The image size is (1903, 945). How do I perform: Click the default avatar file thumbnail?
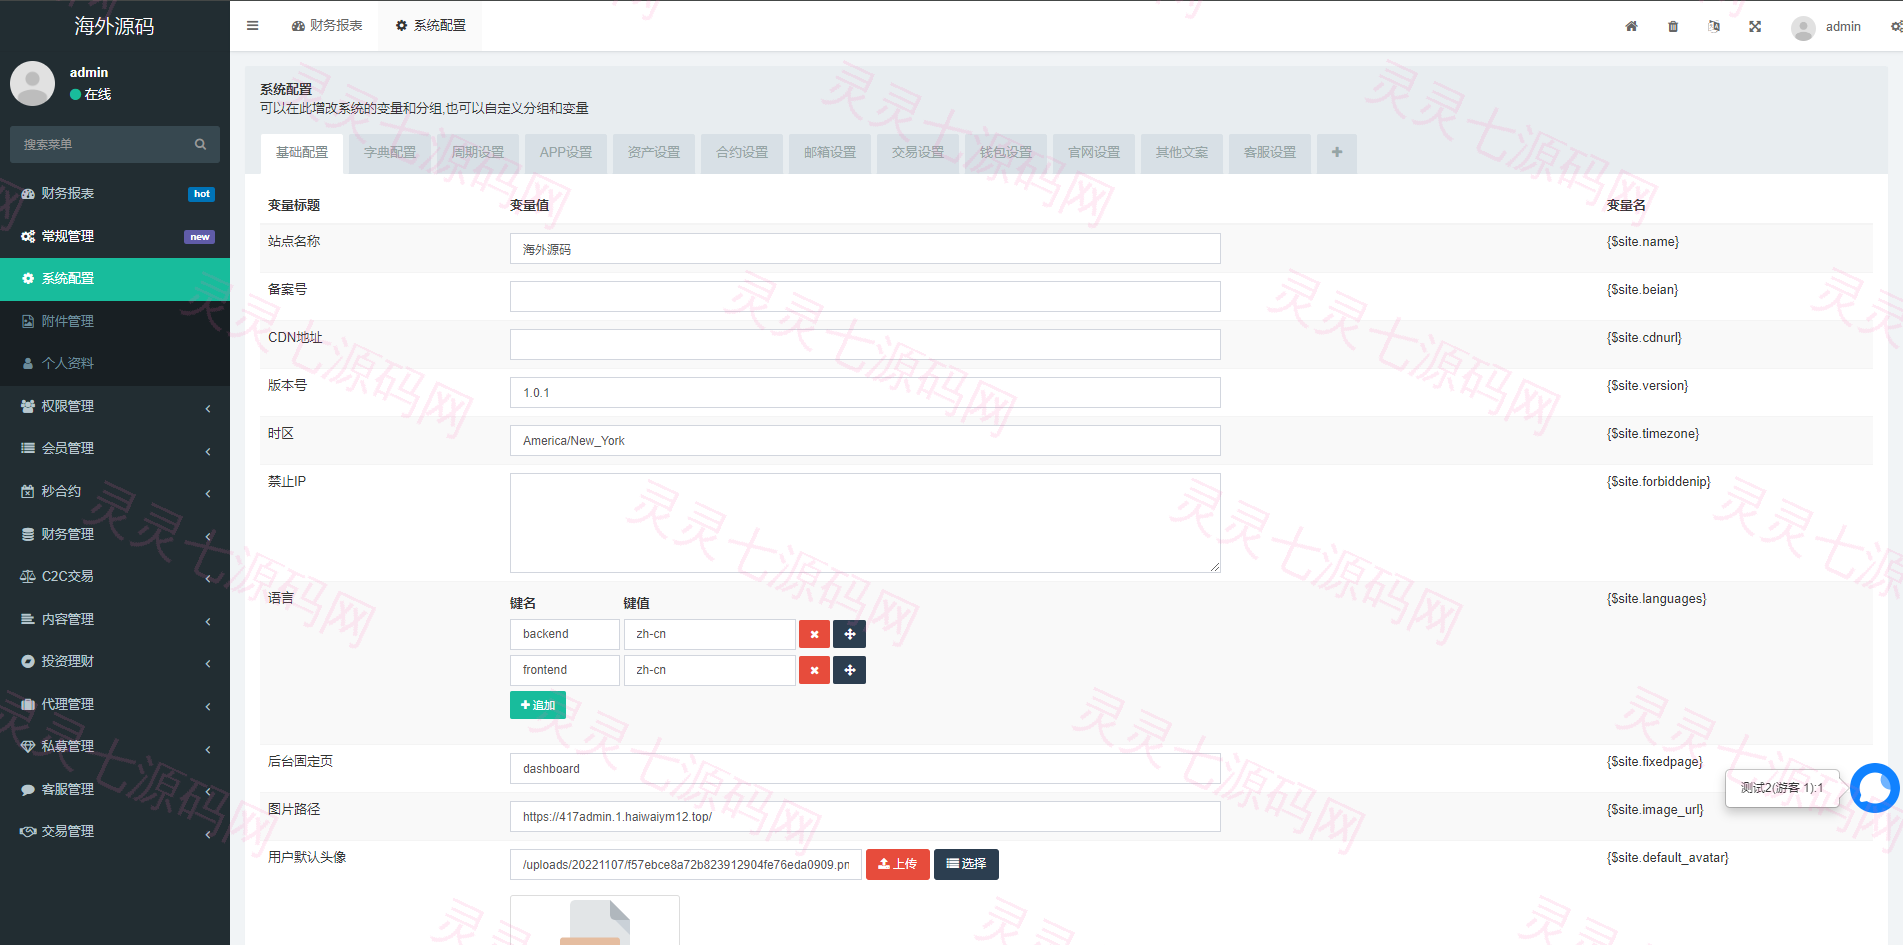click(x=595, y=920)
